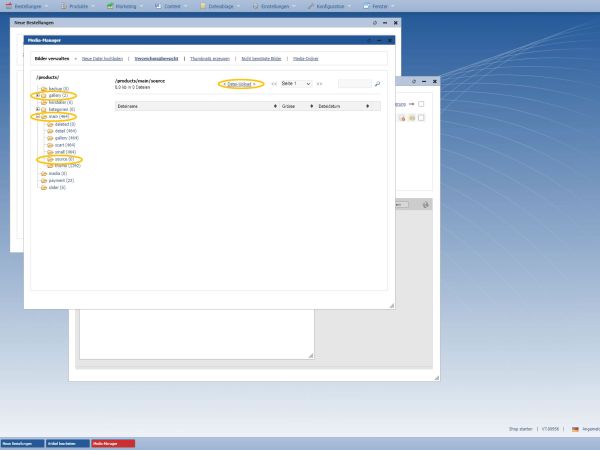Click the slider folder icon
This screenshot has height=450, width=600.
(43, 187)
